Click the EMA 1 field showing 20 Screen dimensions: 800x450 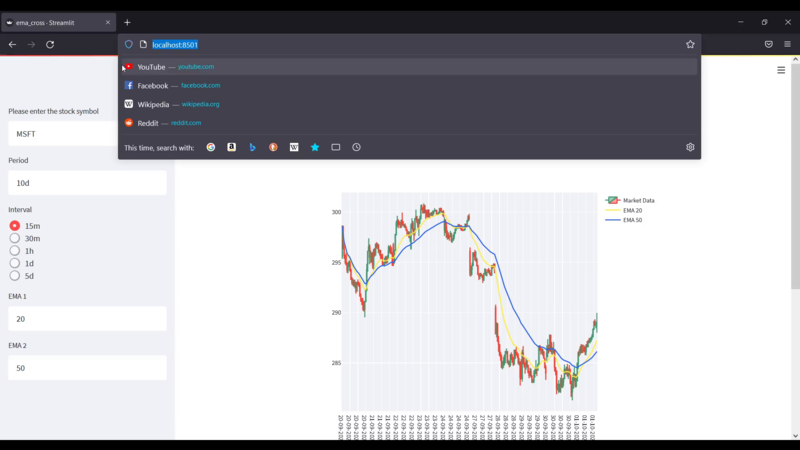click(87, 318)
